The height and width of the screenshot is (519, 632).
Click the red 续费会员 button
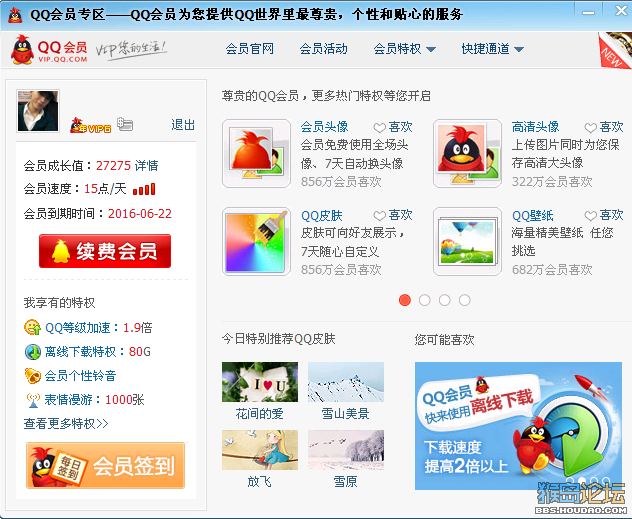click(x=105, y=251)
